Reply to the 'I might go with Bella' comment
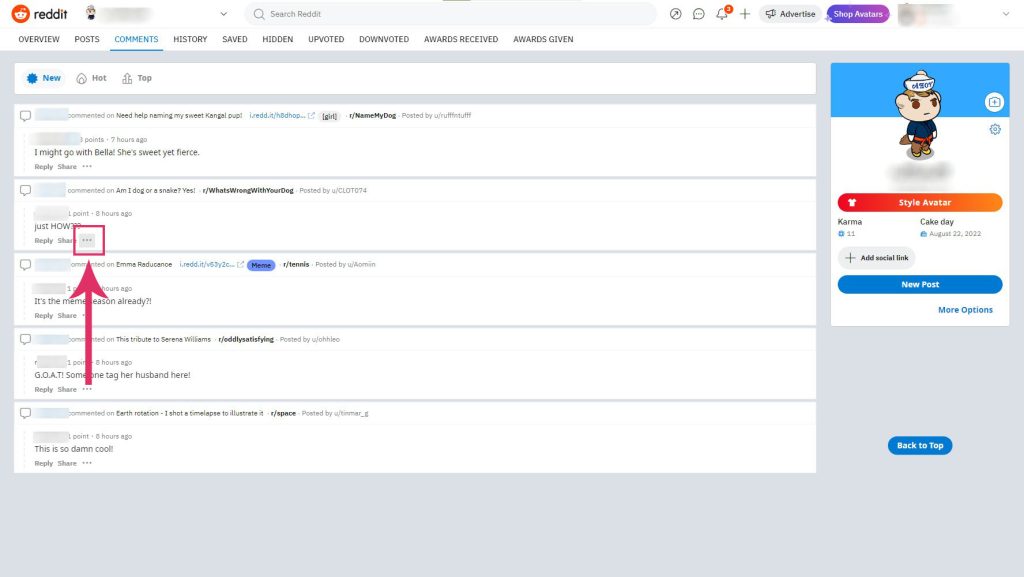The width and height of the screenshot is (1024, 577). [44, 166]
